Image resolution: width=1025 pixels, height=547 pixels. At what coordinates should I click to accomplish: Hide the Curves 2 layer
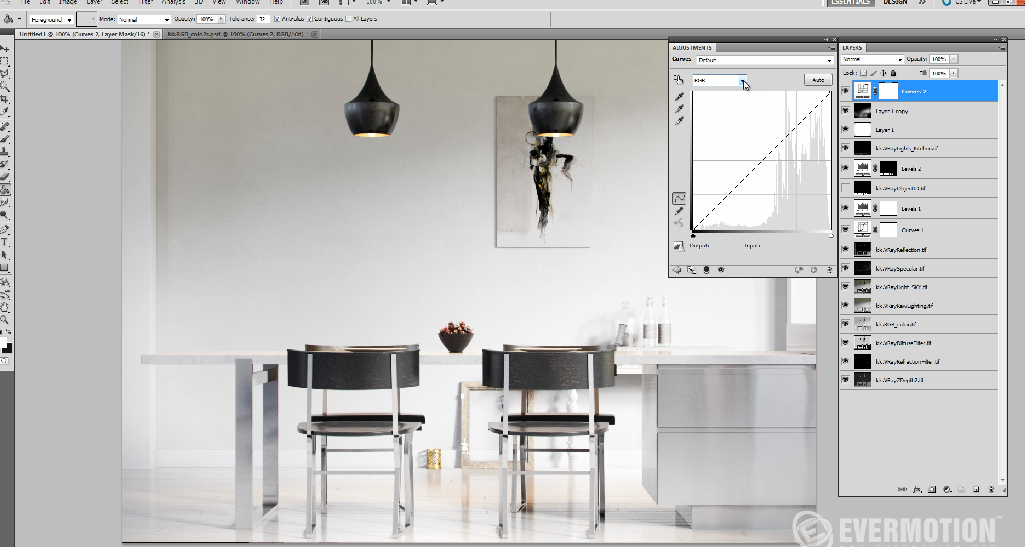846,91
